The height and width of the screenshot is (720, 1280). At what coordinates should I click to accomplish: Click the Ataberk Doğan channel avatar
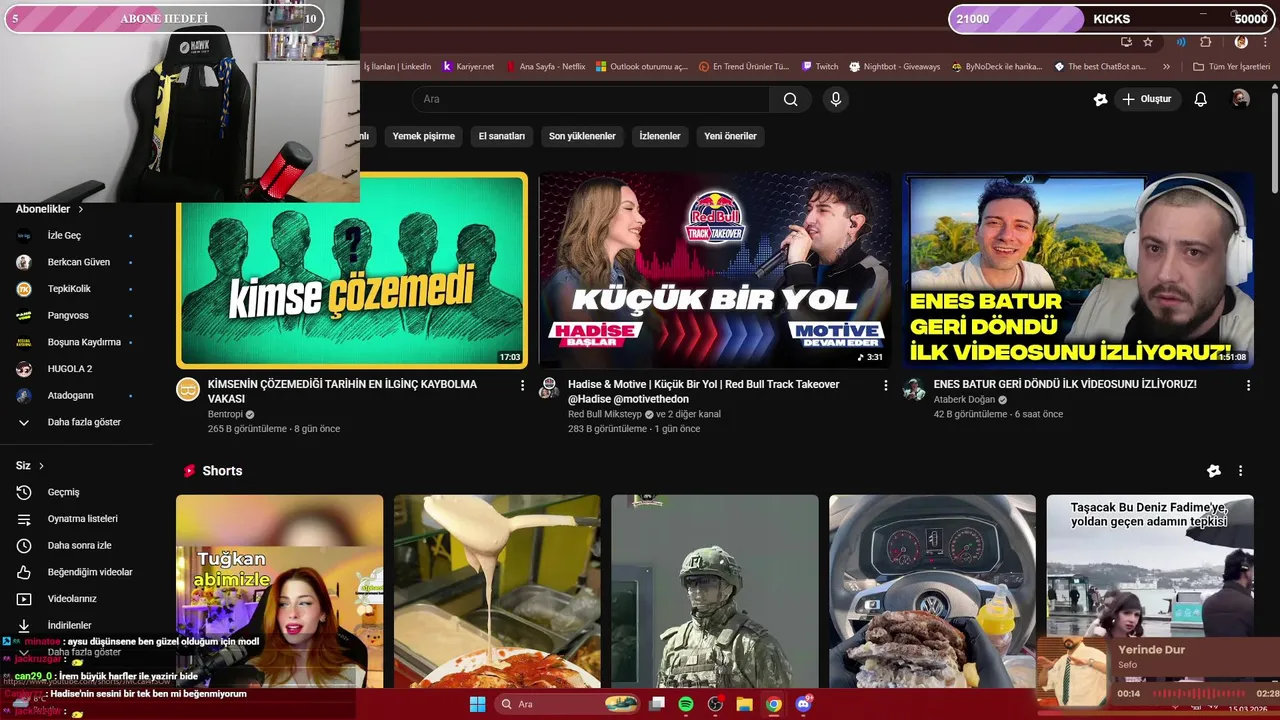914,389
